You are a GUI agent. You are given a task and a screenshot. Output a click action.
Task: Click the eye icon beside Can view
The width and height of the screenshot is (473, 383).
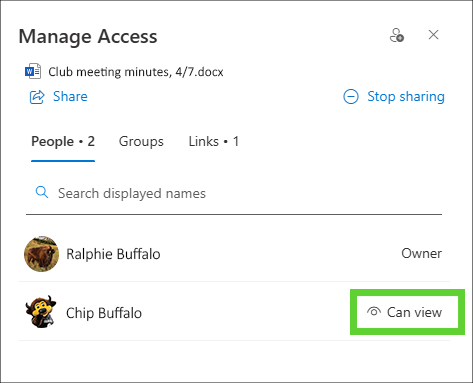coord(374,312)
